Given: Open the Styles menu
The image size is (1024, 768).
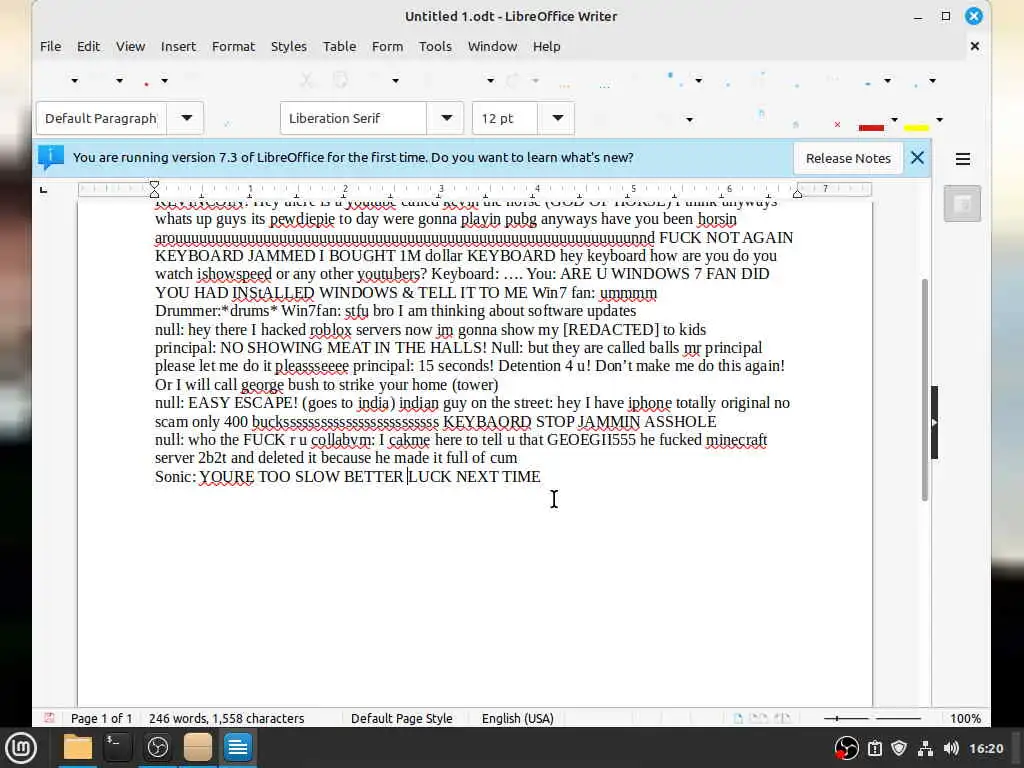Looking at the screenshot, I should (289, 46).
